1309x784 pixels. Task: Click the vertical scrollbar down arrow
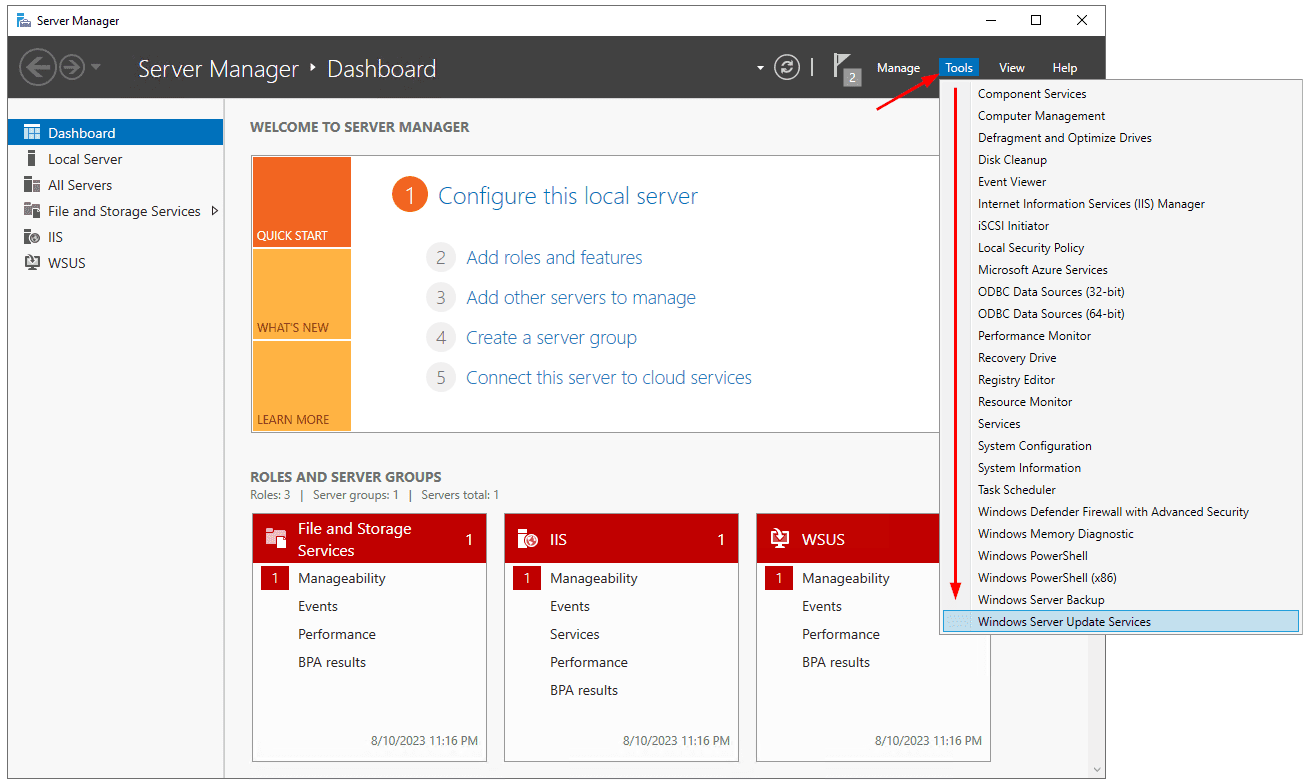1098,769
